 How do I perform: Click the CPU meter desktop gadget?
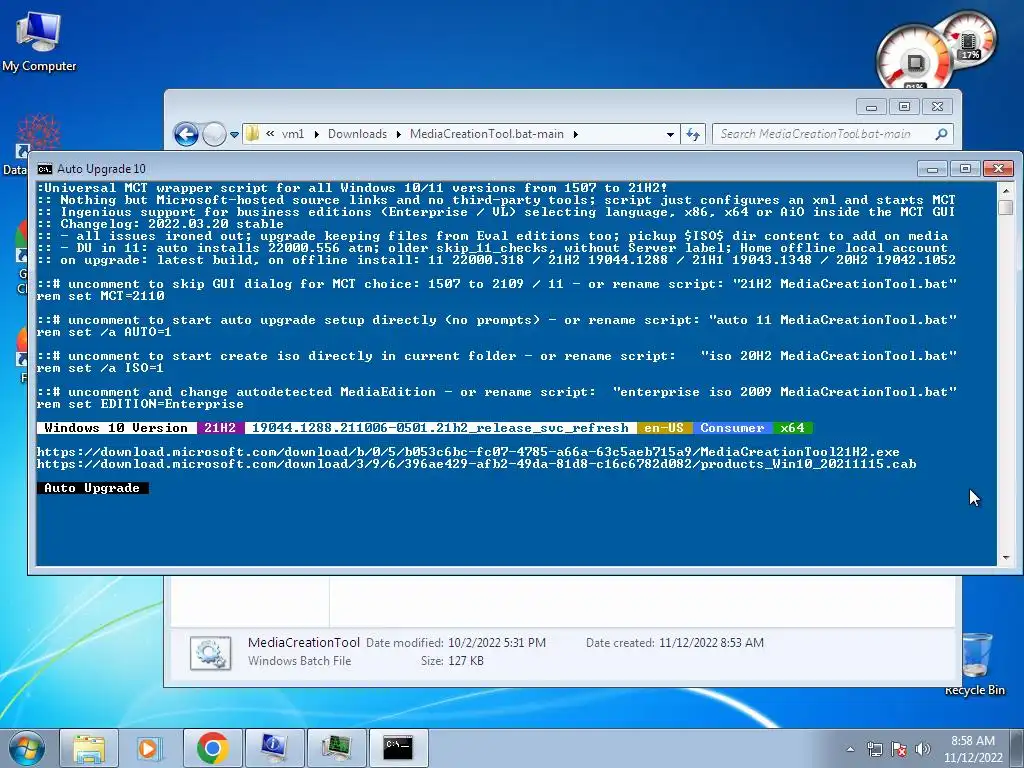pos(914,60)
